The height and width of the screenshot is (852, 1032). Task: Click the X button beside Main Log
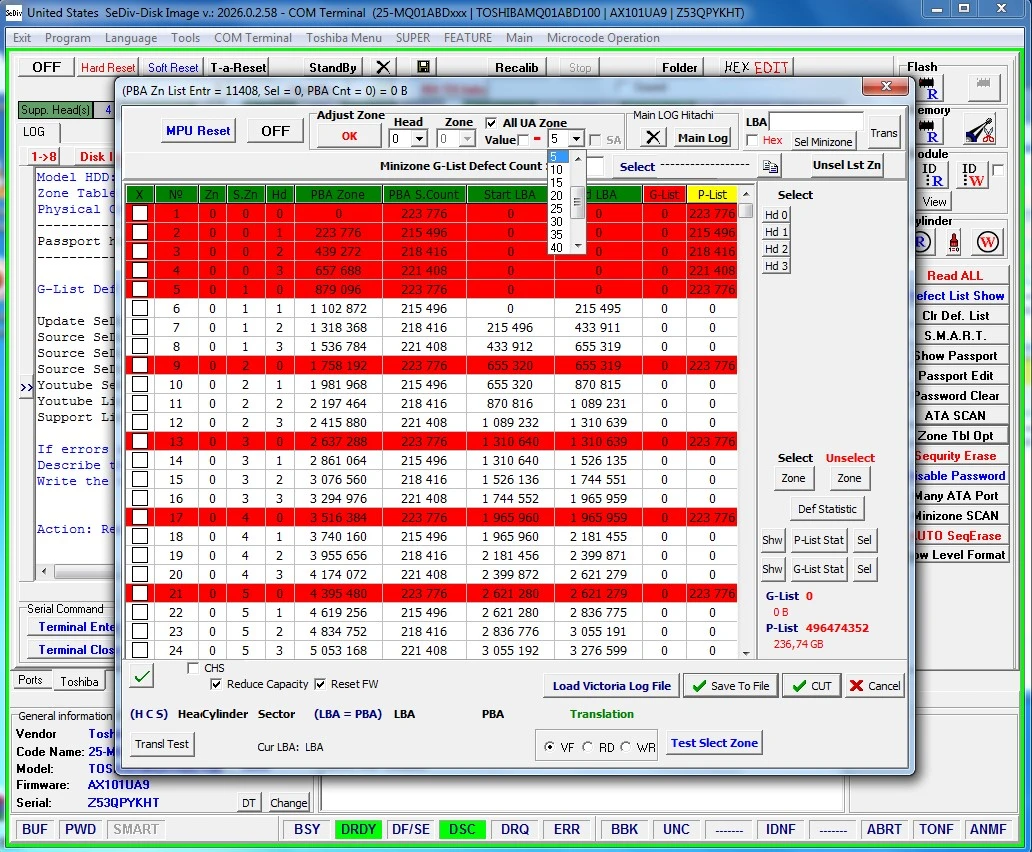pyautogui.click(x=652, y=138)
